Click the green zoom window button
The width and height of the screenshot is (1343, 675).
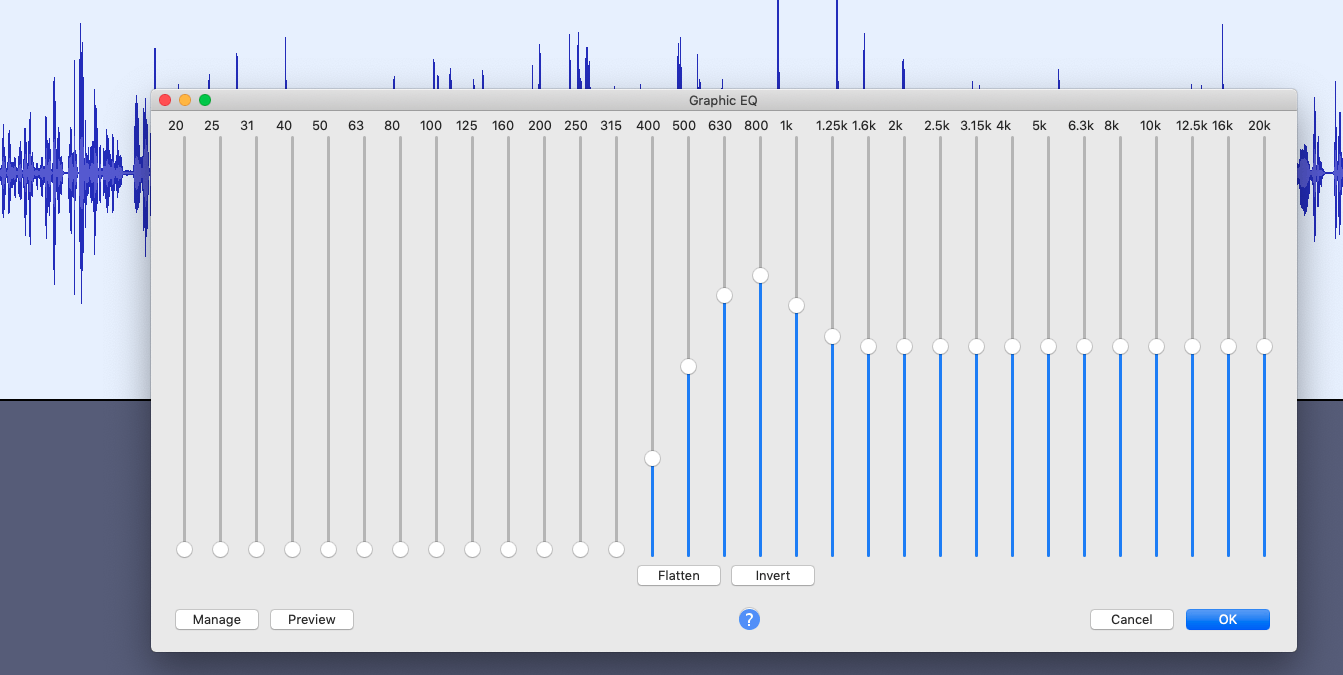(x=205, y=100)
